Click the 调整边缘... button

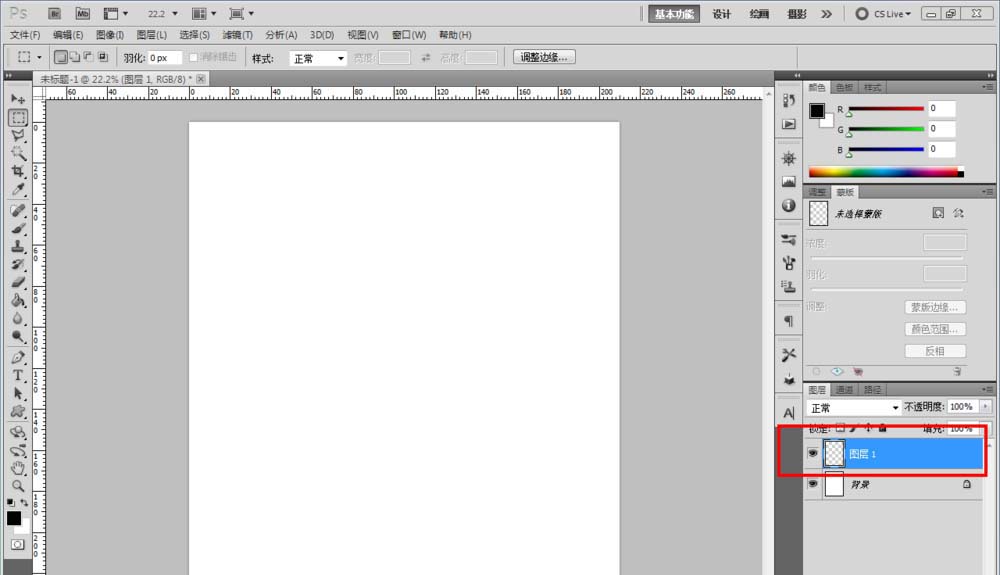(544, 57)
